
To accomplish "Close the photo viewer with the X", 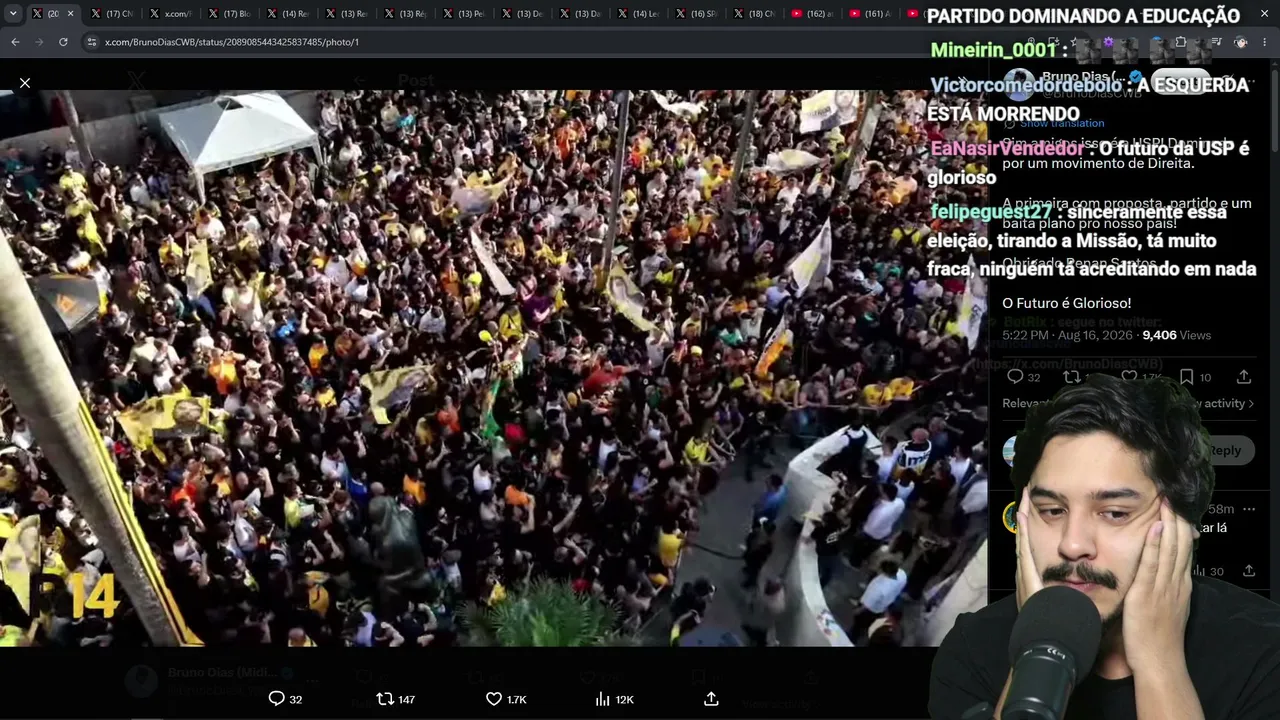I will click(x=25, y=83).
